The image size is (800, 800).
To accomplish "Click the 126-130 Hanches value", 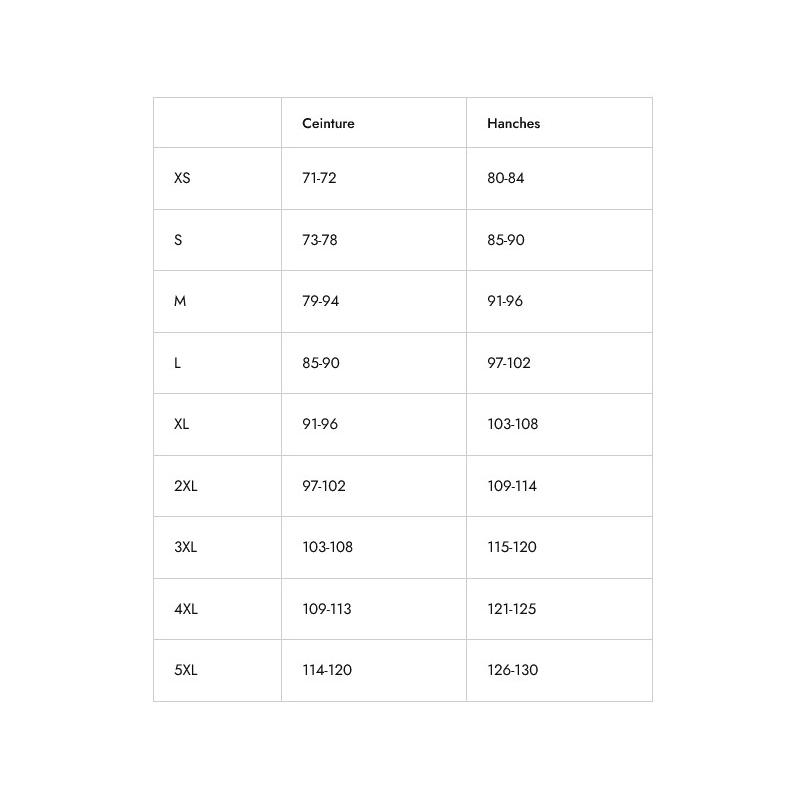I will point(513,670).
